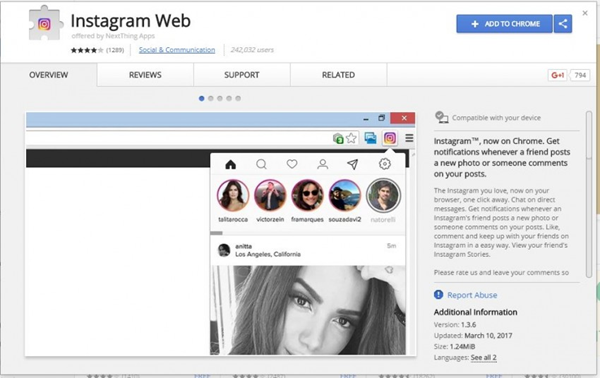This screenshot has height=378, width=600.
Task: Open the heart activity icon
Action: coord(292,164)
